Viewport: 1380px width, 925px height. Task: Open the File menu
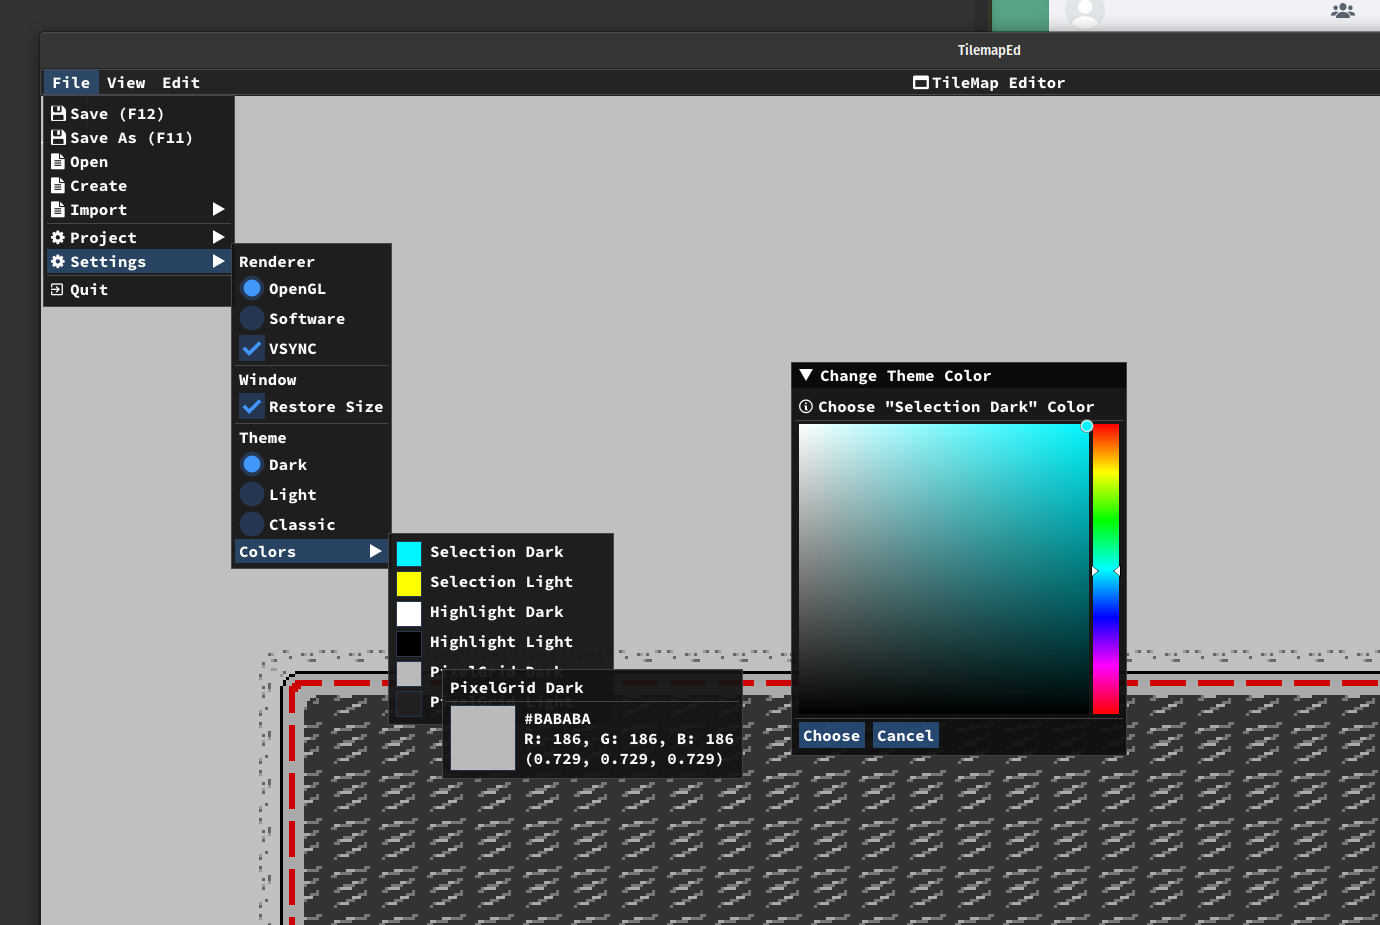tap(71, 82)
